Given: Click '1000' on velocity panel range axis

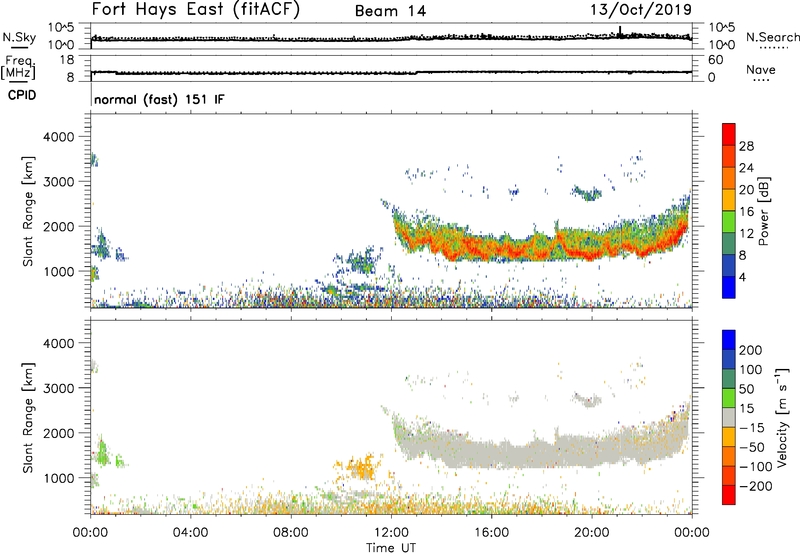Looking at the screenshot, I should (x=58, y=478).
